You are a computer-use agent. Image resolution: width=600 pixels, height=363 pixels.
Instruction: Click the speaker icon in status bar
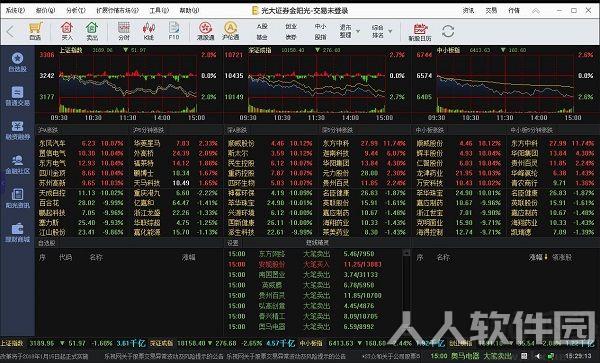(x=537, y=356)
